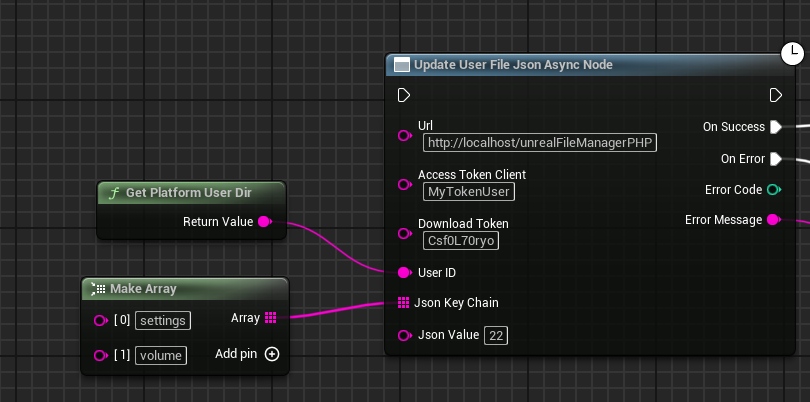The width and height of the screenshot is (810, 402).
Task: Click the volume array element field
Action: pos(161,355)
